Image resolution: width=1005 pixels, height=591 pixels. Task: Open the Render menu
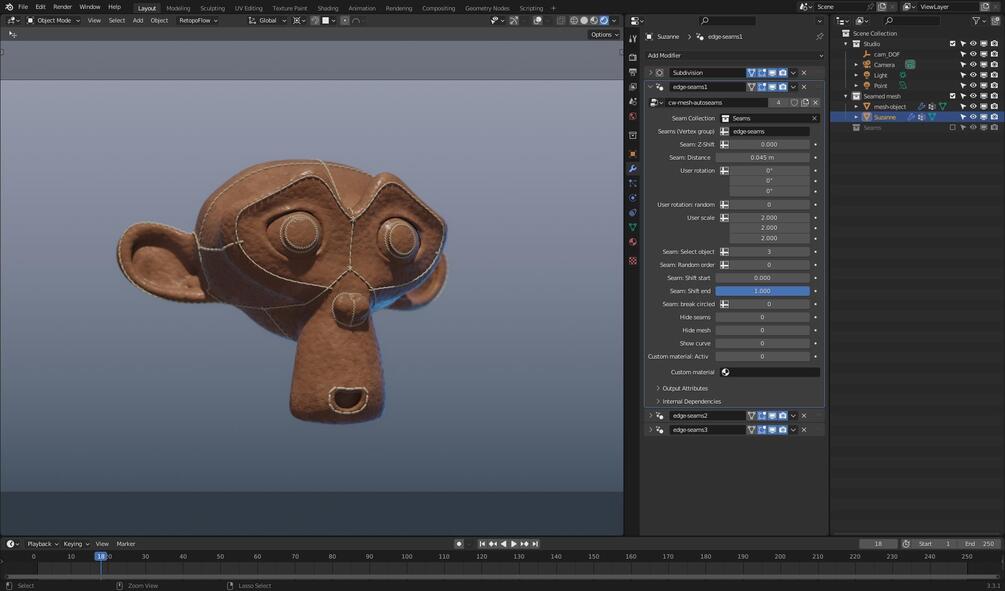coord(62,7)
